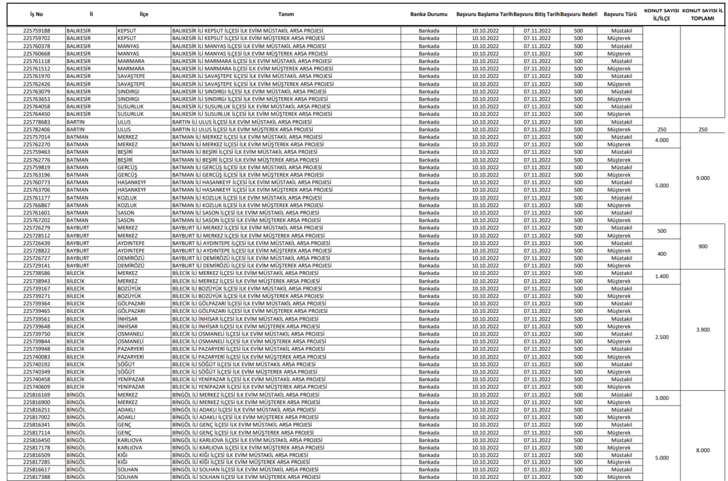Click the 'Başvuru Türü' column header
The height and width of the screenshot is (481, 728).
coord(620,14)
